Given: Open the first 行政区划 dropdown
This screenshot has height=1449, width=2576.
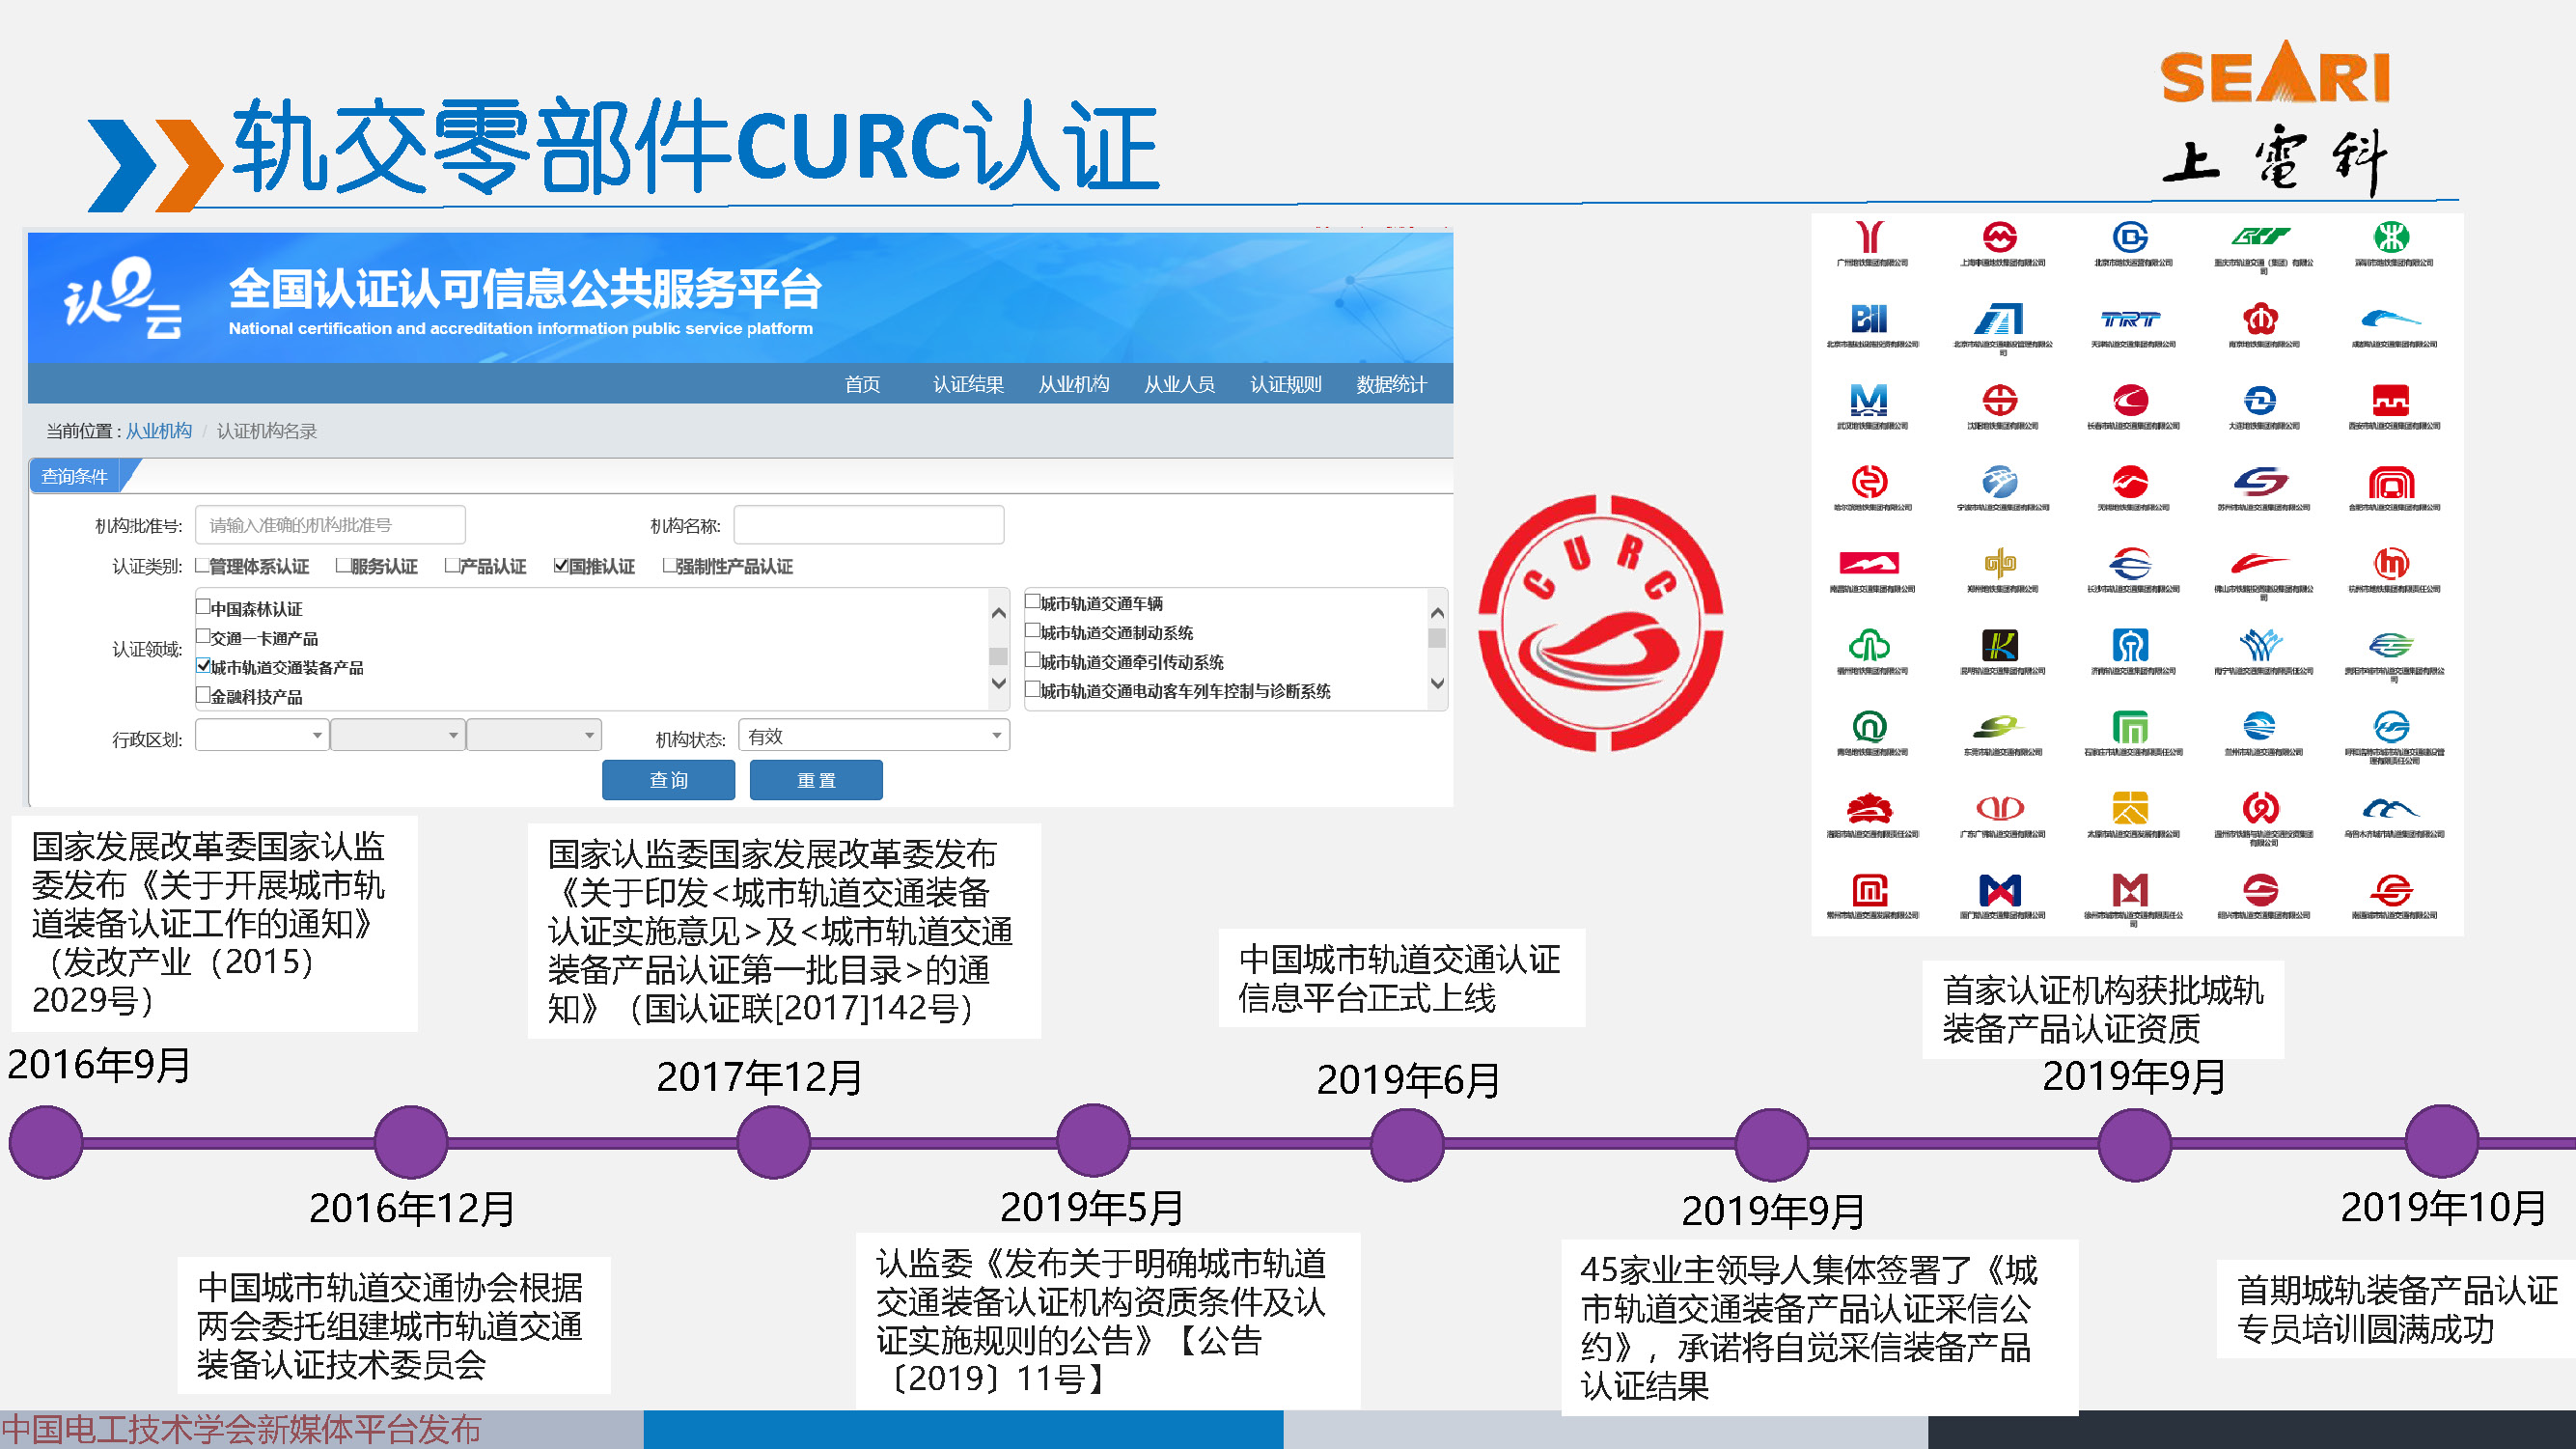Looking at the screenshot, I should (262, 735).
